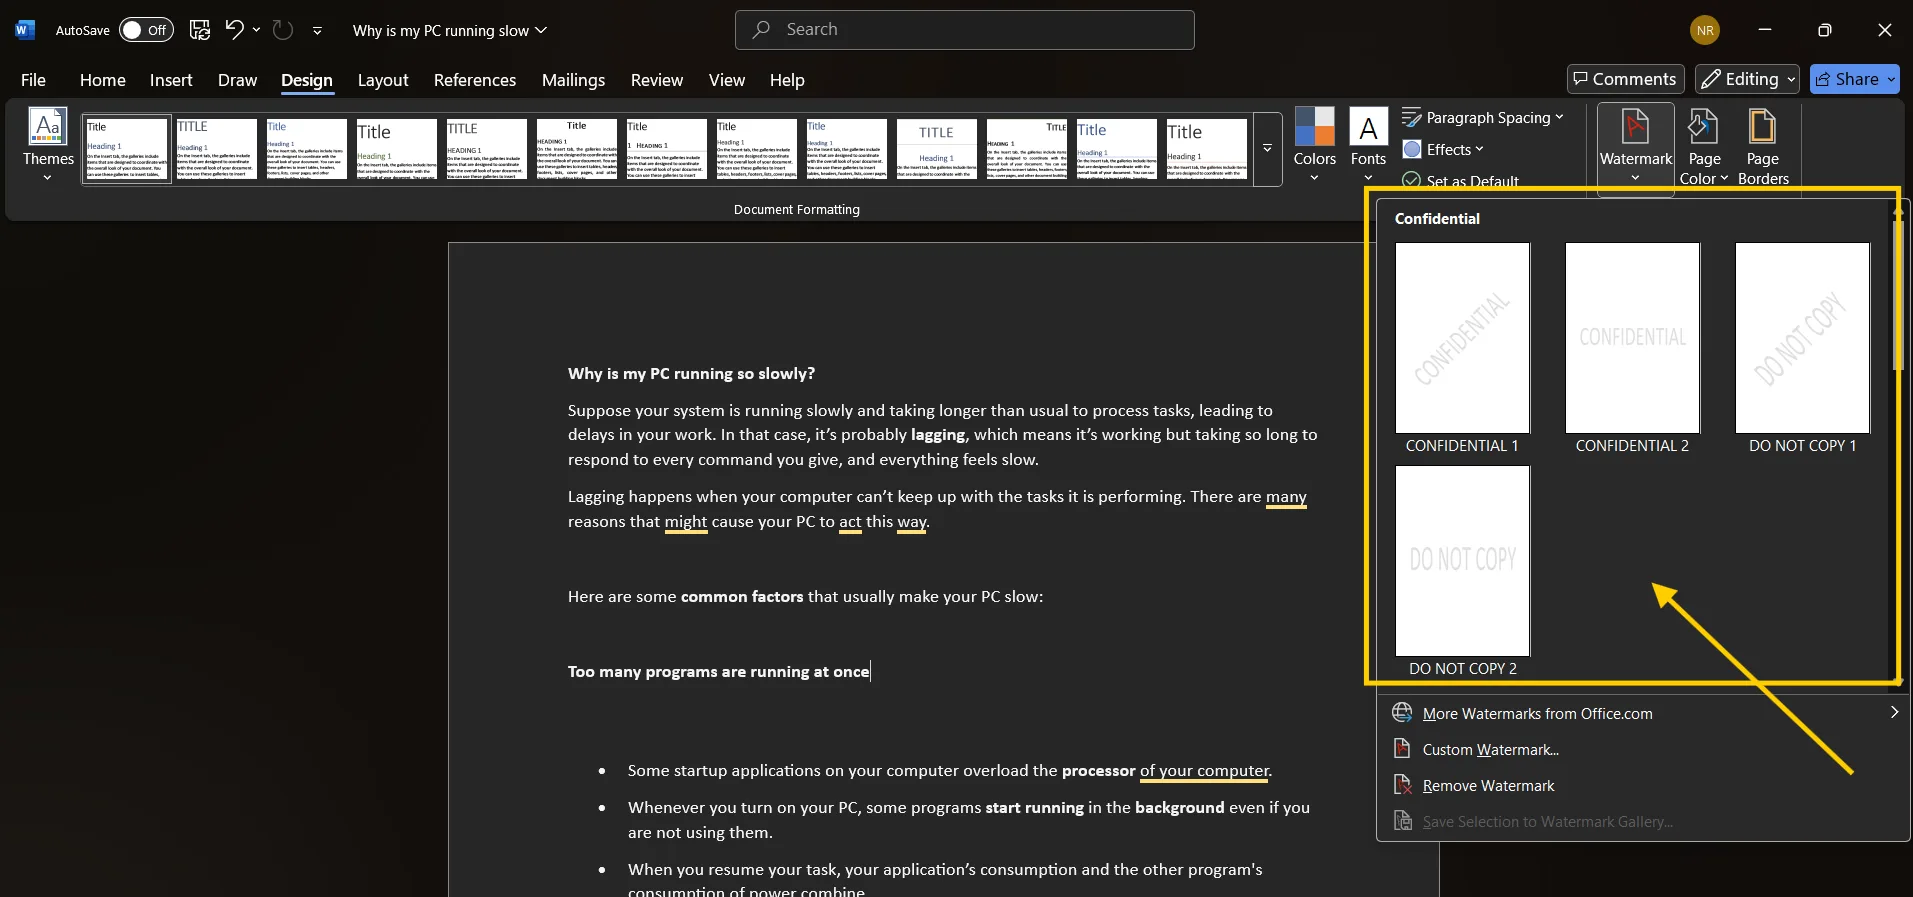Open the Fonts theme menu
The height and width of the screenshot is (897, 1913).
click(x=1368, y=144)
